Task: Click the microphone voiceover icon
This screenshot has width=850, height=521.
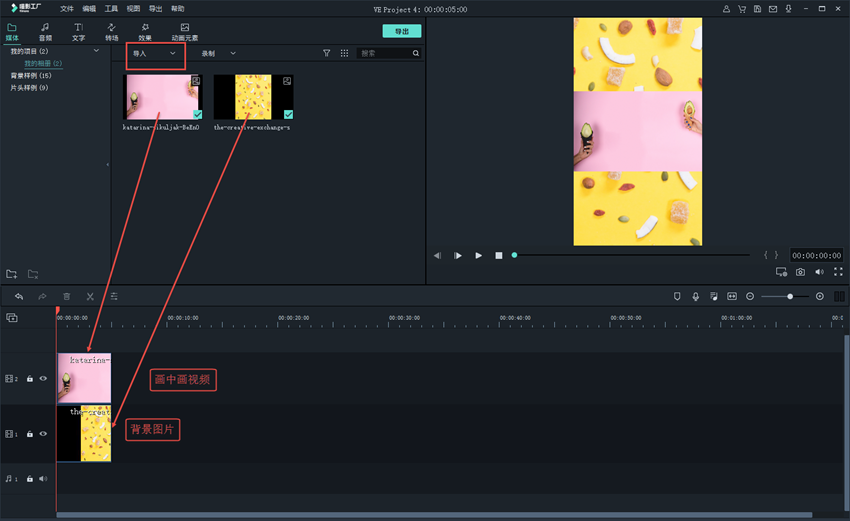Action: [695, 296]
